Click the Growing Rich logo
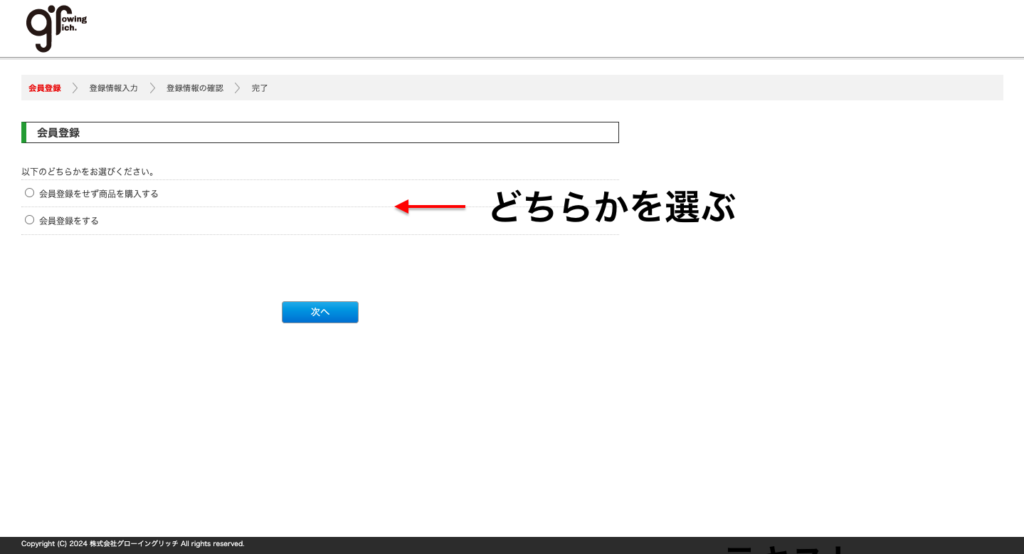The width and height of the screenshot is (1024, 554). [55, 28]
